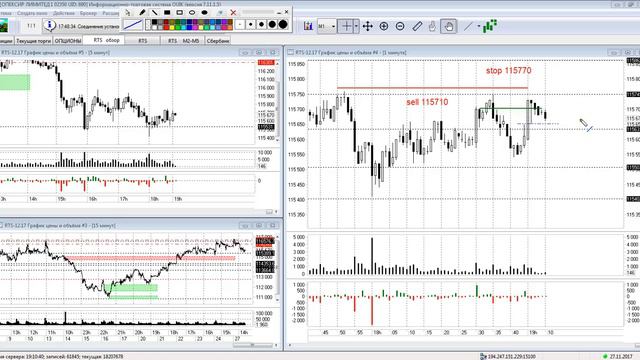Choose the filled ellipse shape tool
This screenshot has width=640, height=360.
pos(204,13)
